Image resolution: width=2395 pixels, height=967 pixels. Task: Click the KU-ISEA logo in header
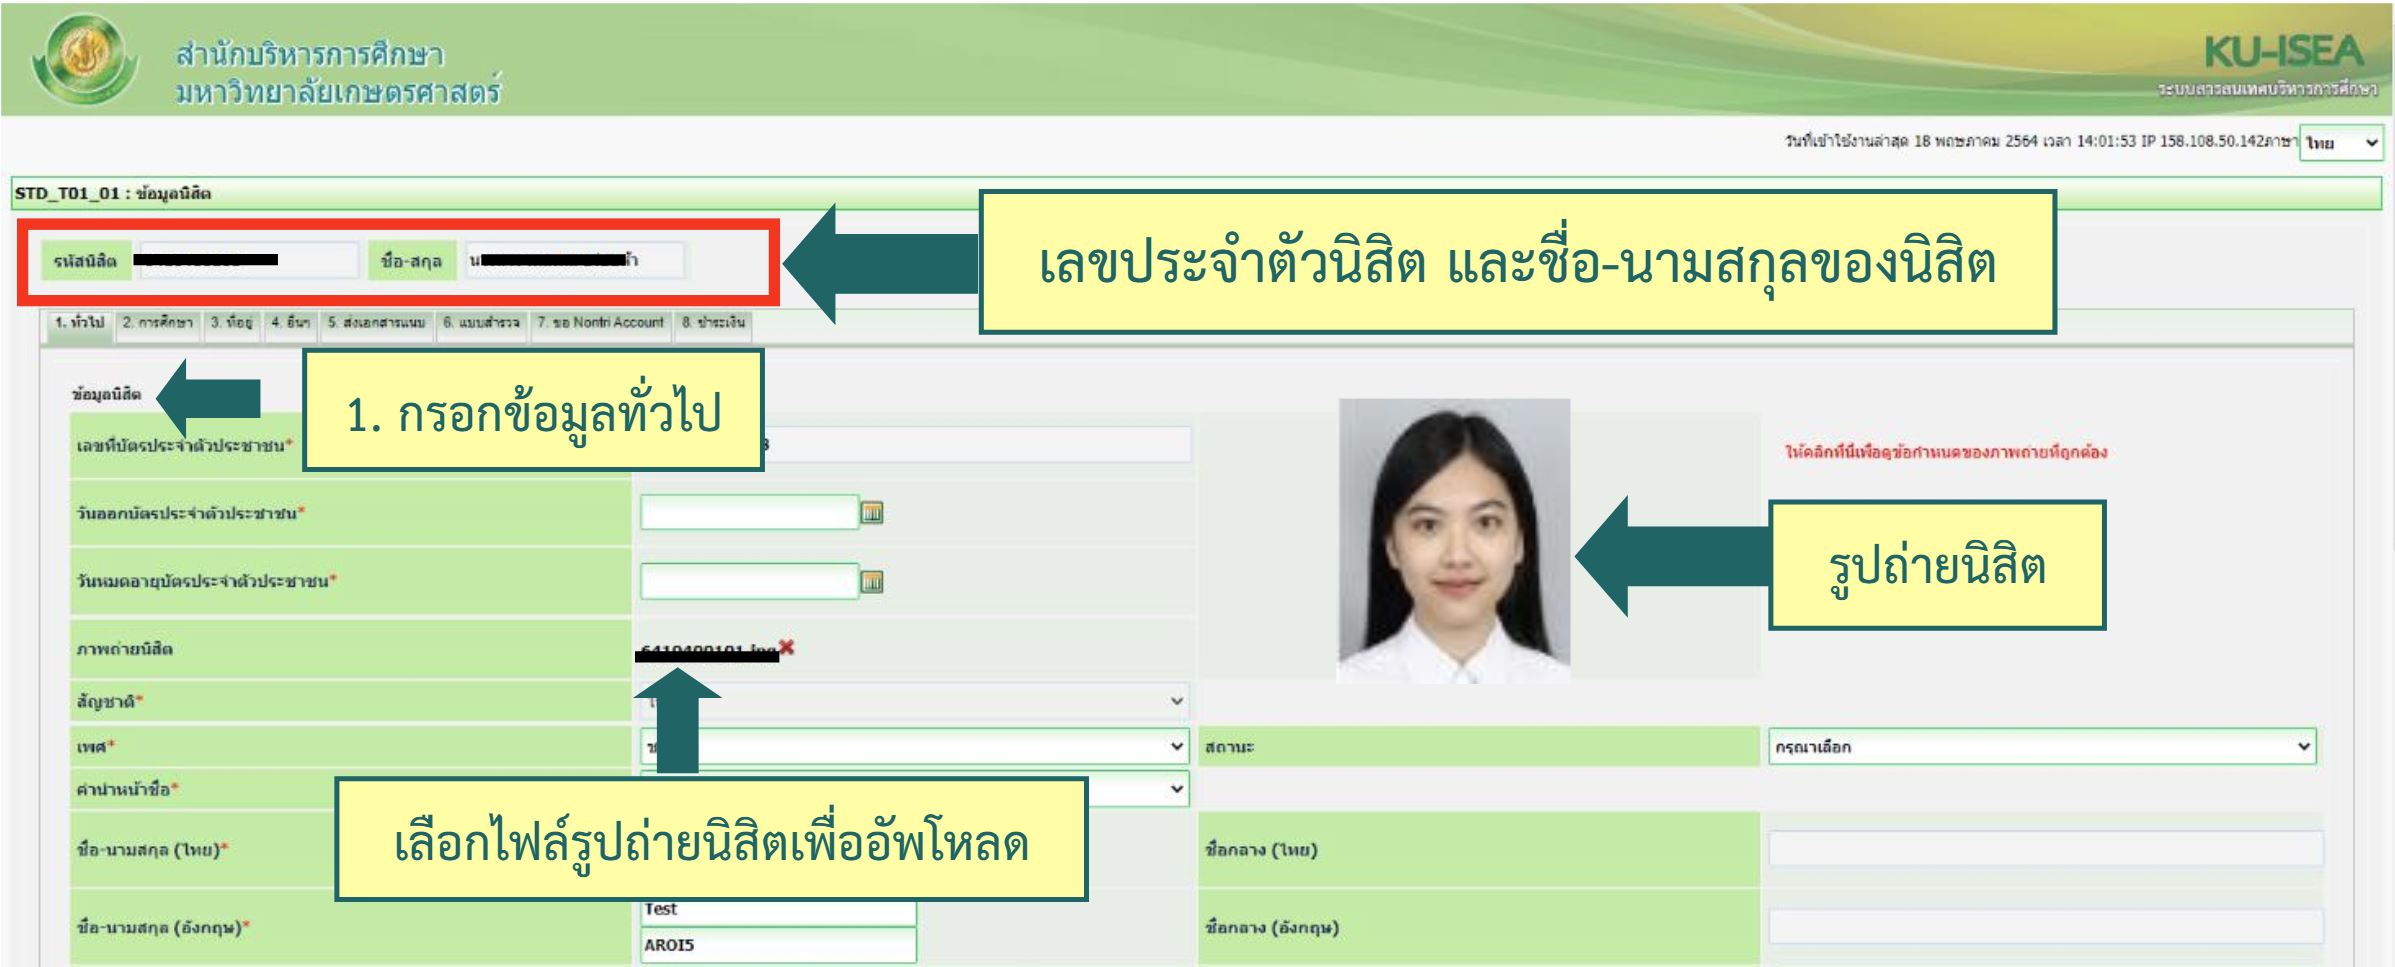click(x=2283, y=52)
